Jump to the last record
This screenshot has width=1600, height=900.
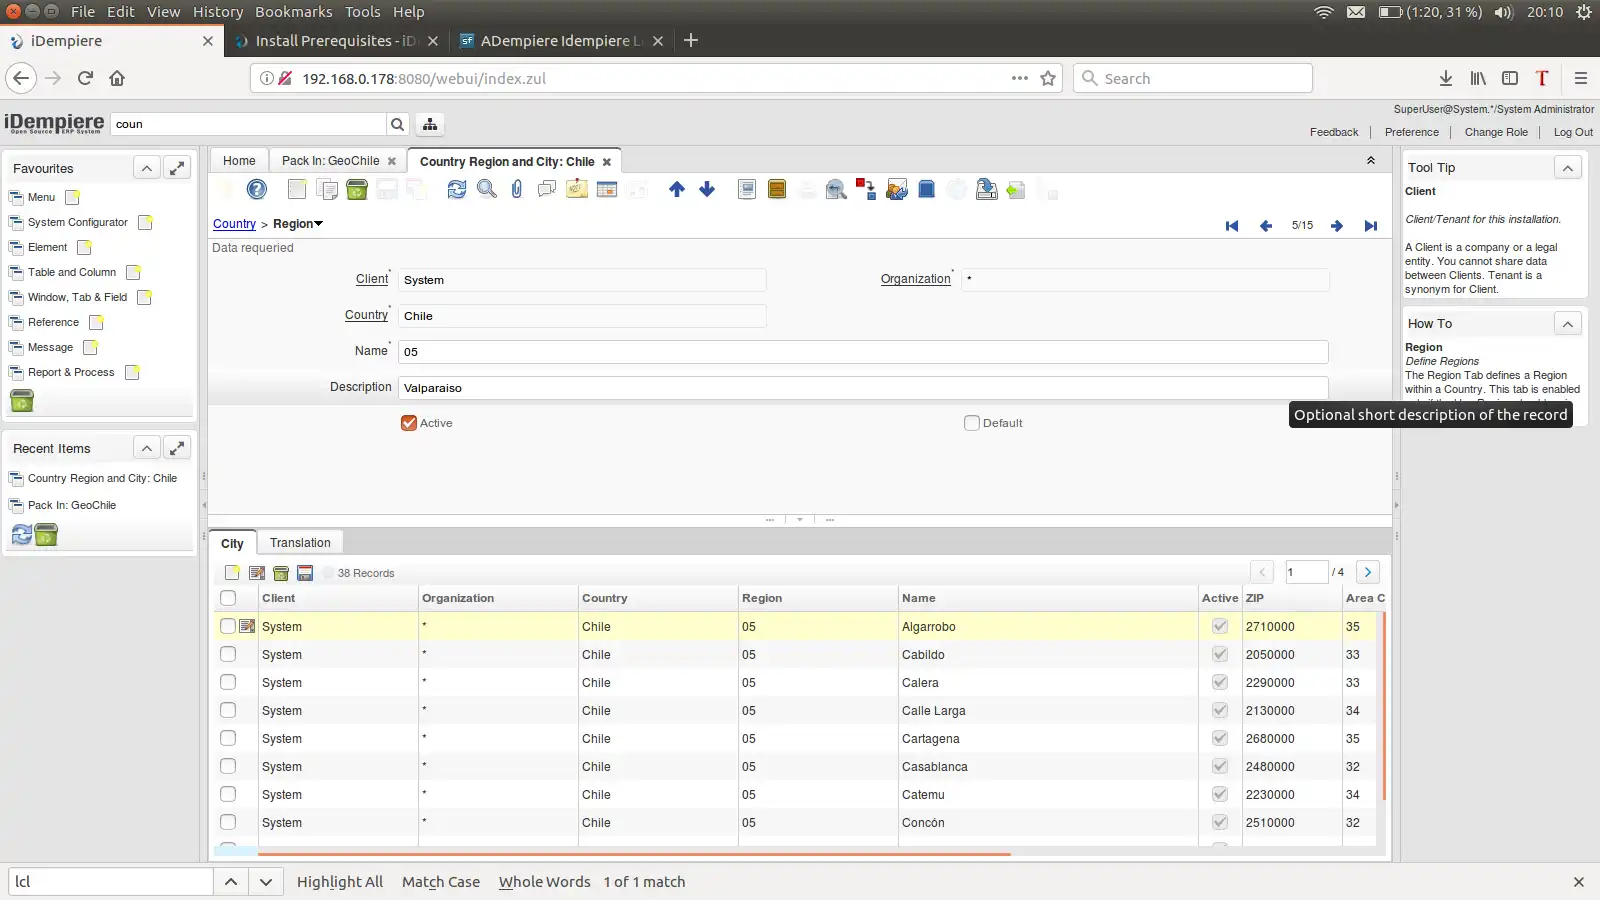[1371, 226]
